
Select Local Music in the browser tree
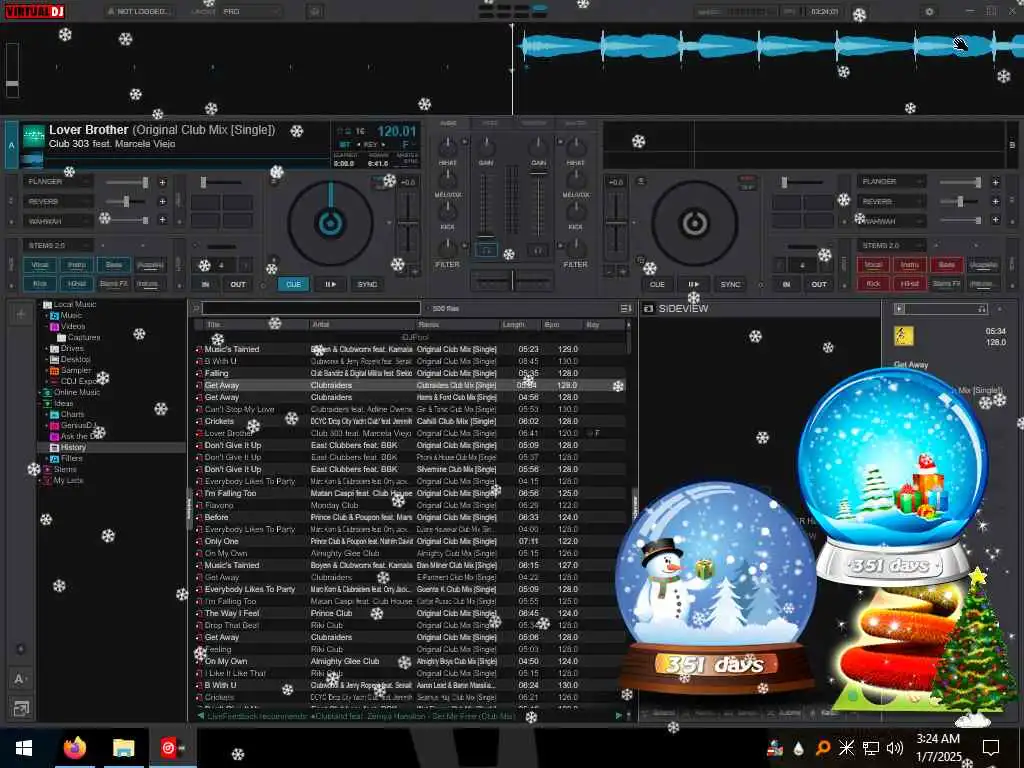[x=74, y=304]
